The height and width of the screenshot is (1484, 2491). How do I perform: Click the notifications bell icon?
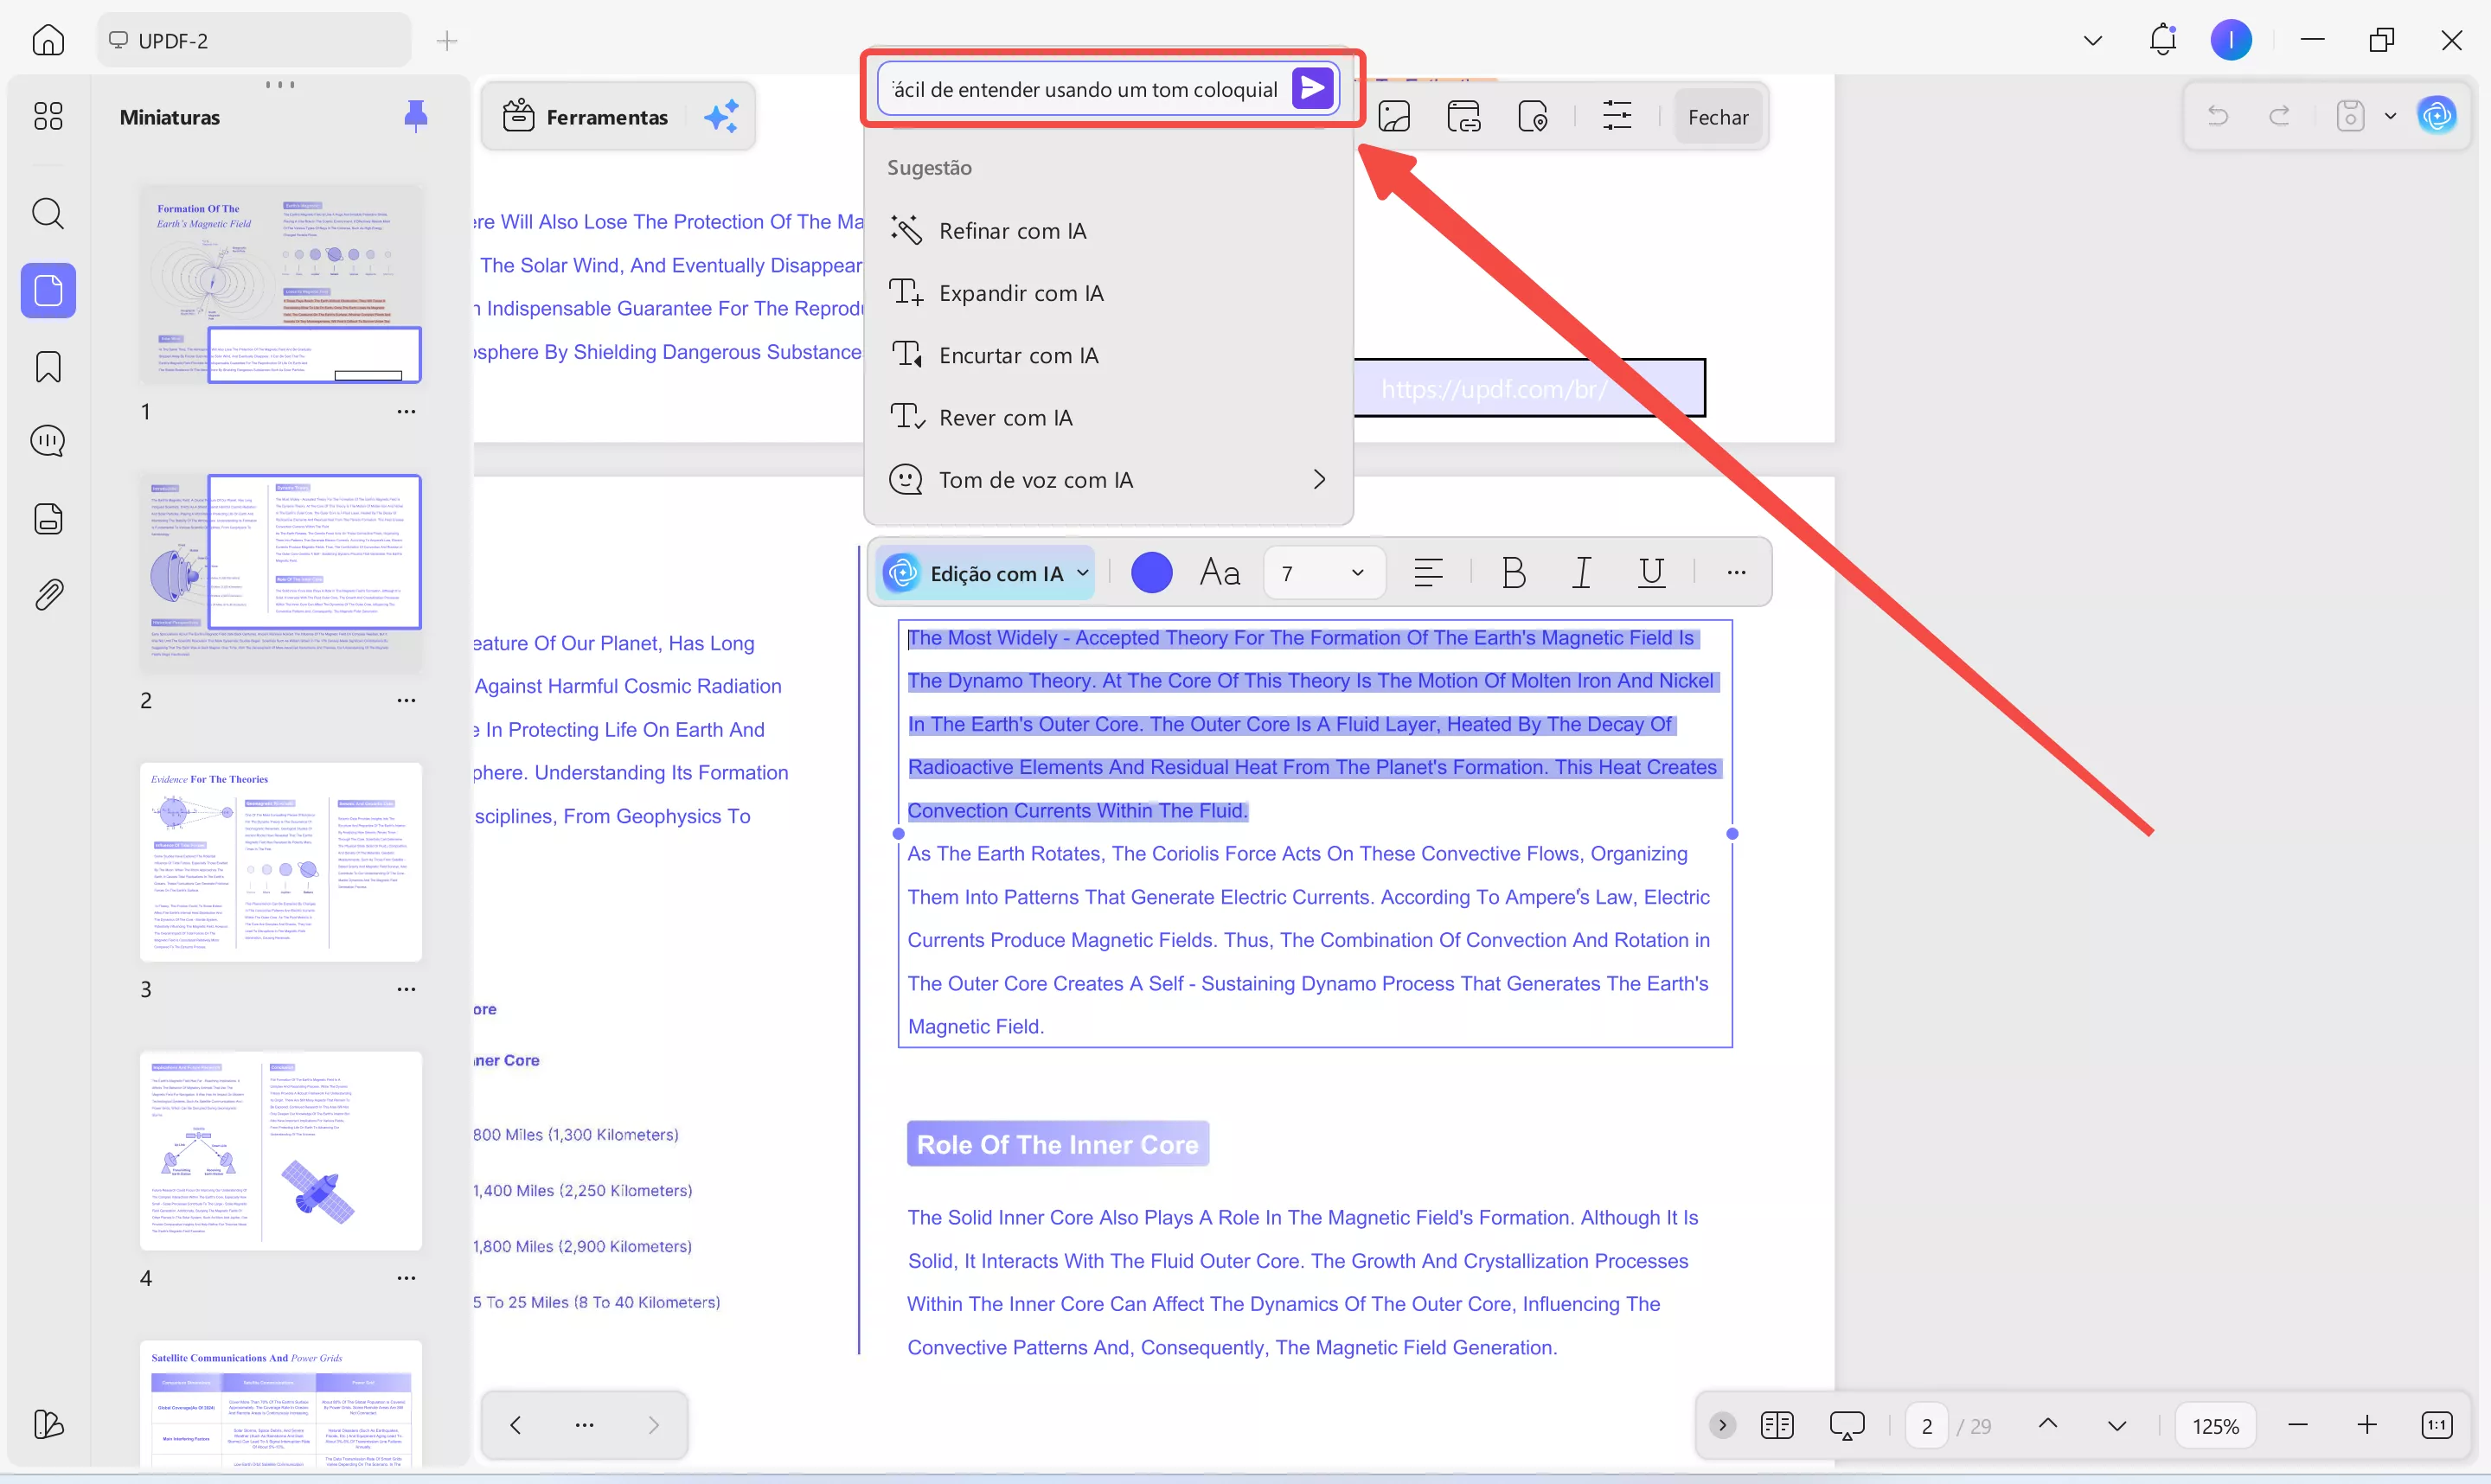pyautogui.click(x=2162, y=40)
